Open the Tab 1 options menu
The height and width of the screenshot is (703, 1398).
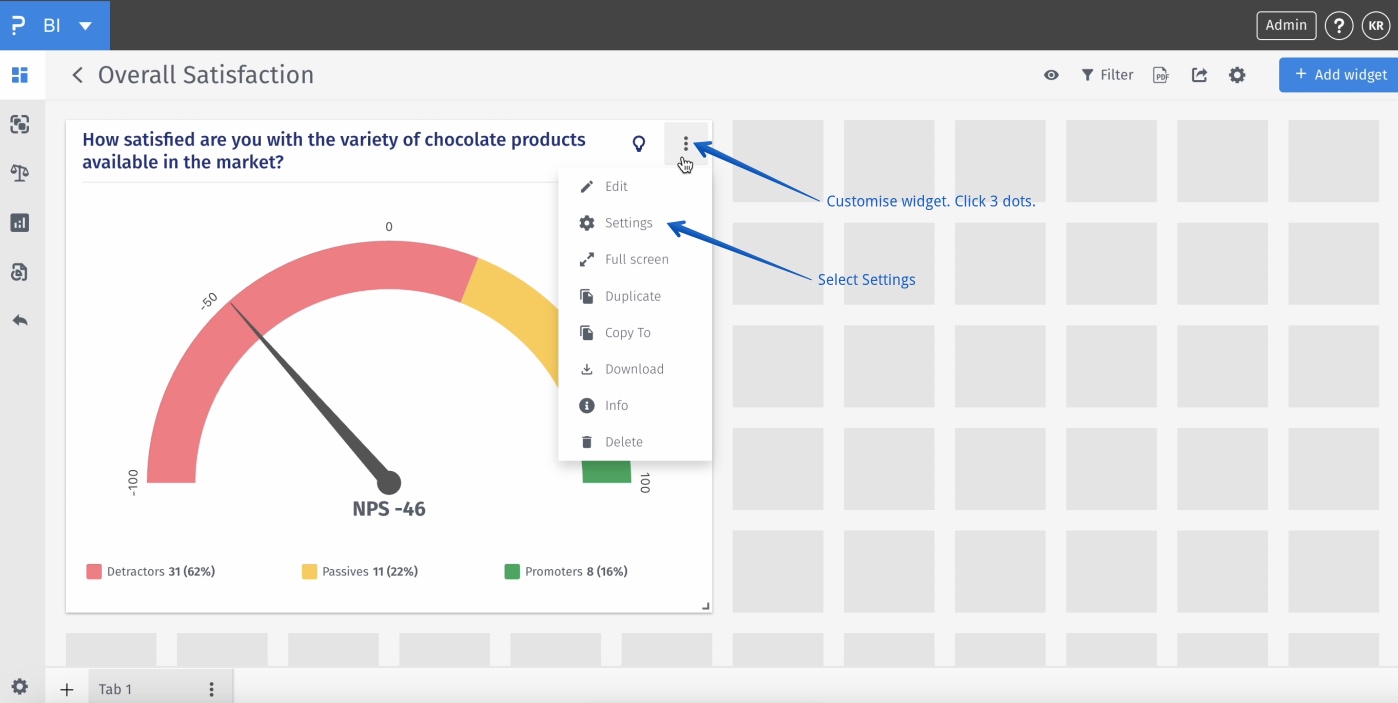point(211,689)
